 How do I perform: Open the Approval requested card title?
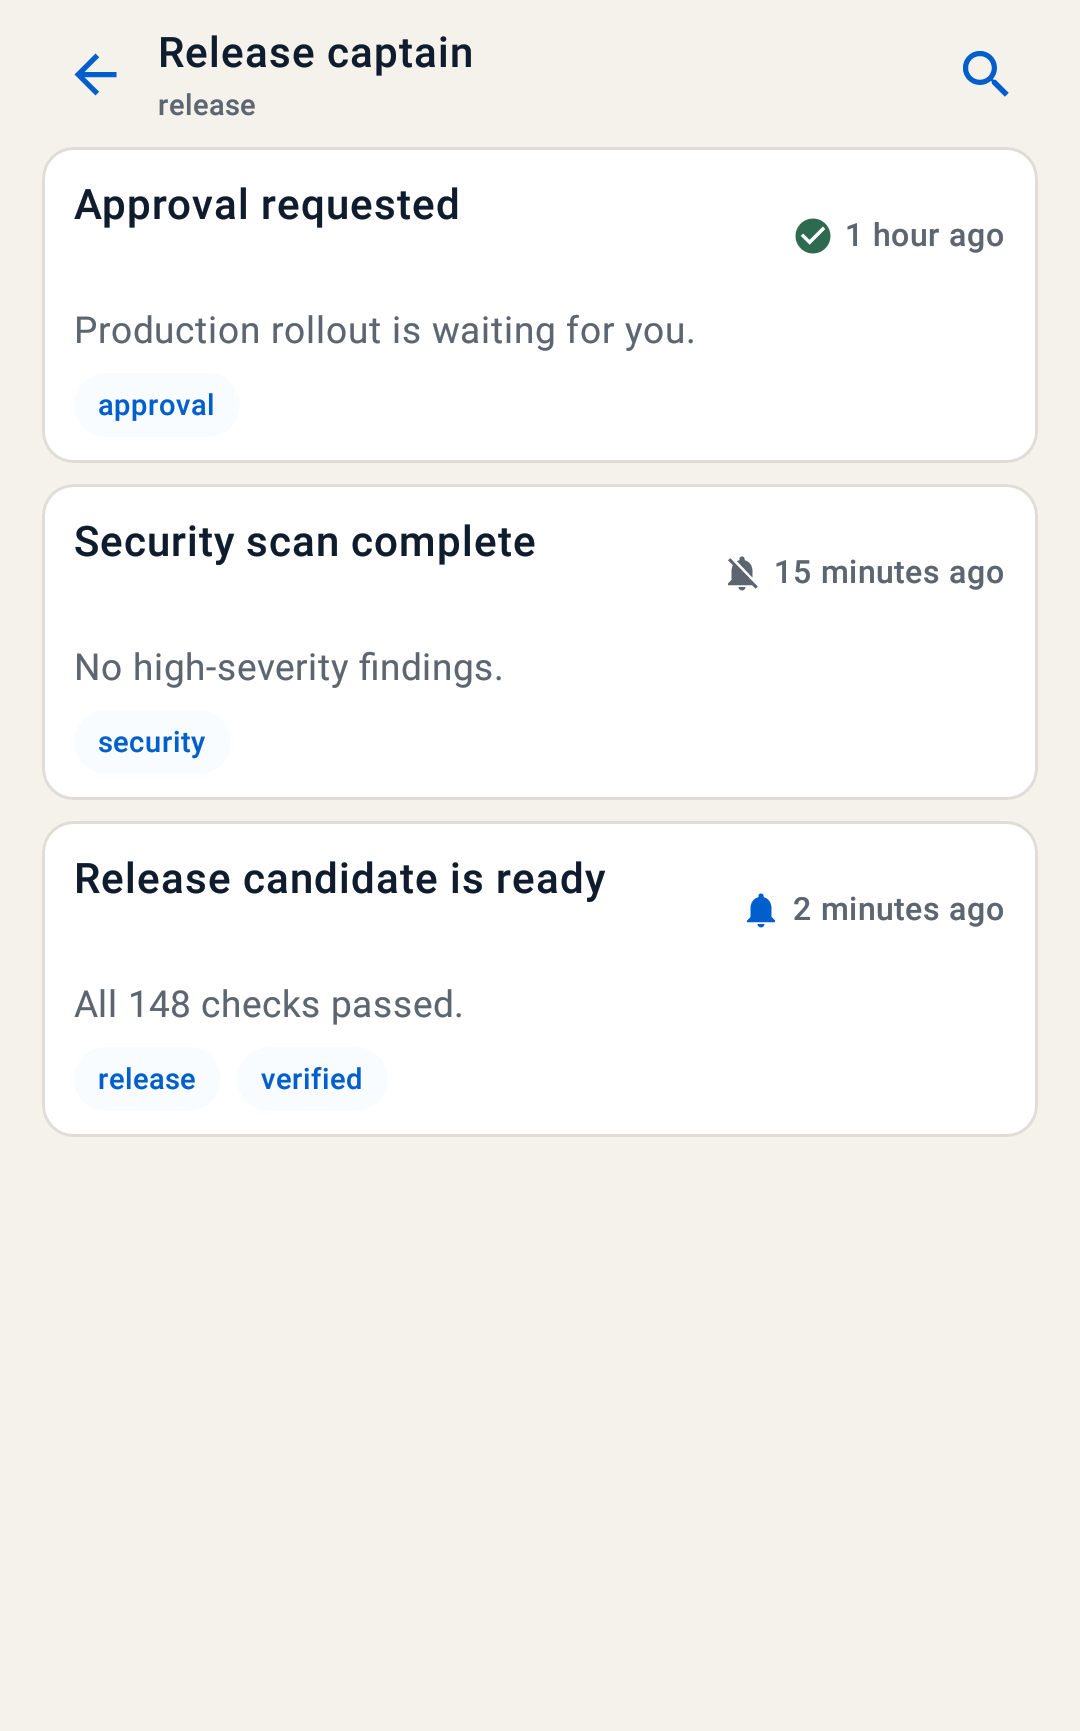pyautogui.click(x=267, y=206)
